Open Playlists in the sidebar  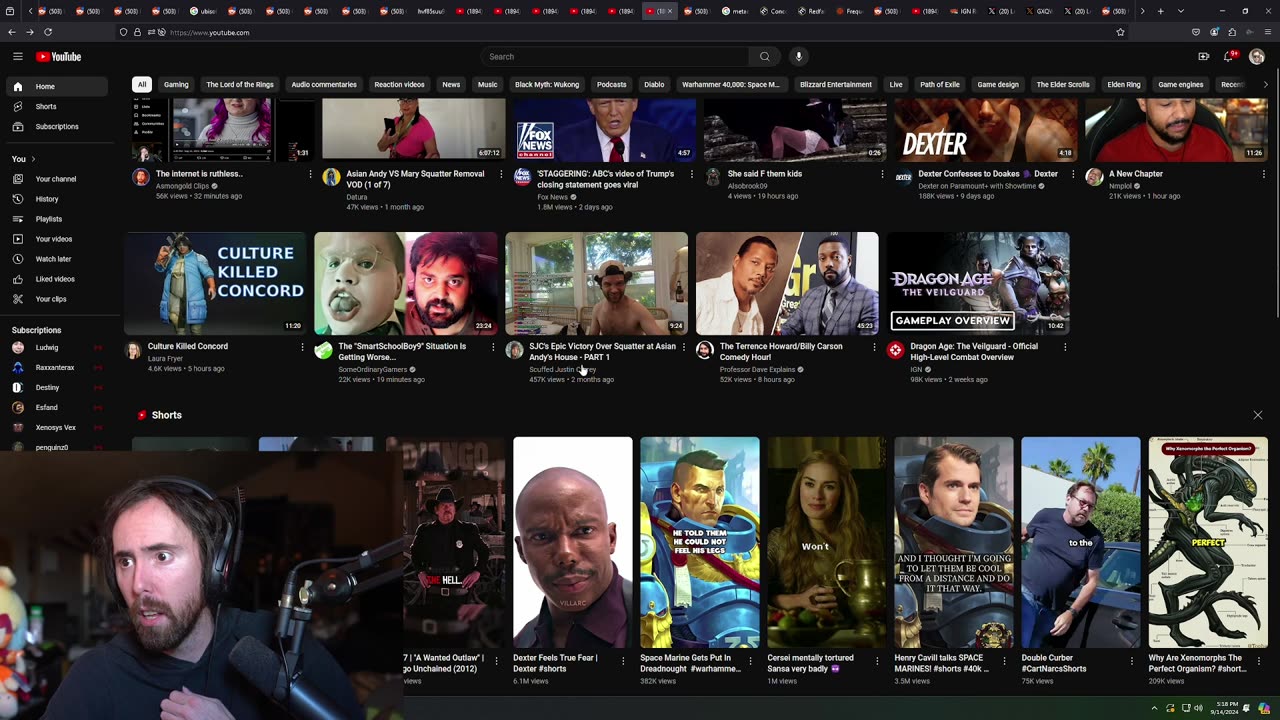tap(56, 219)
